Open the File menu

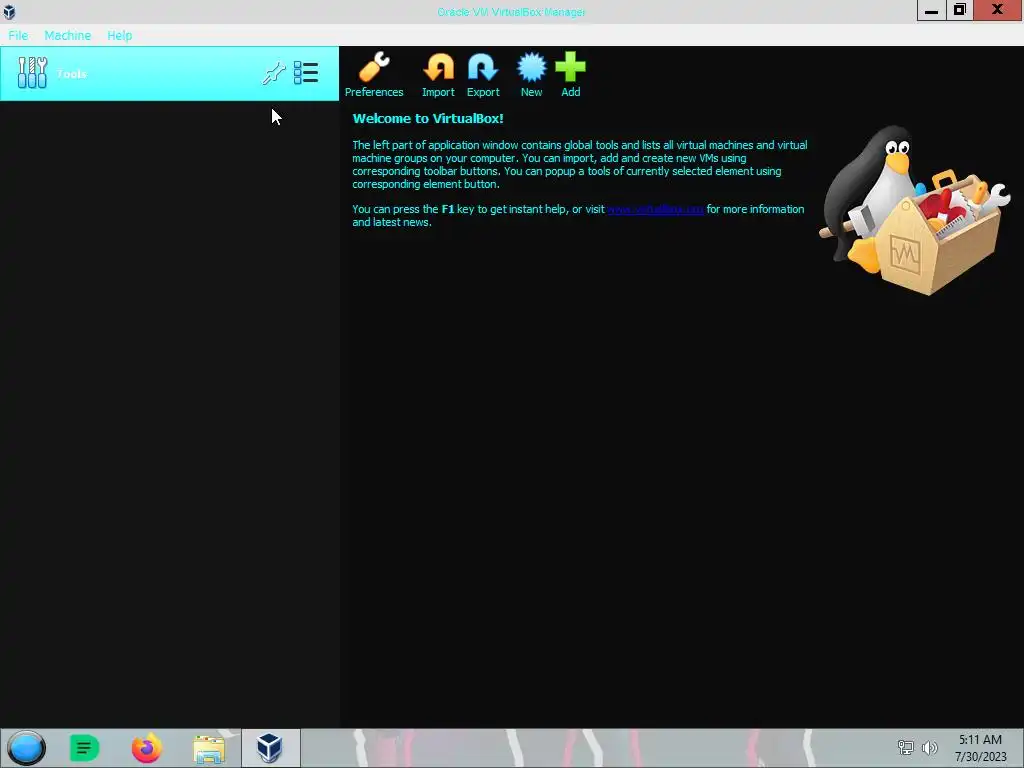(x=18, y=35)
